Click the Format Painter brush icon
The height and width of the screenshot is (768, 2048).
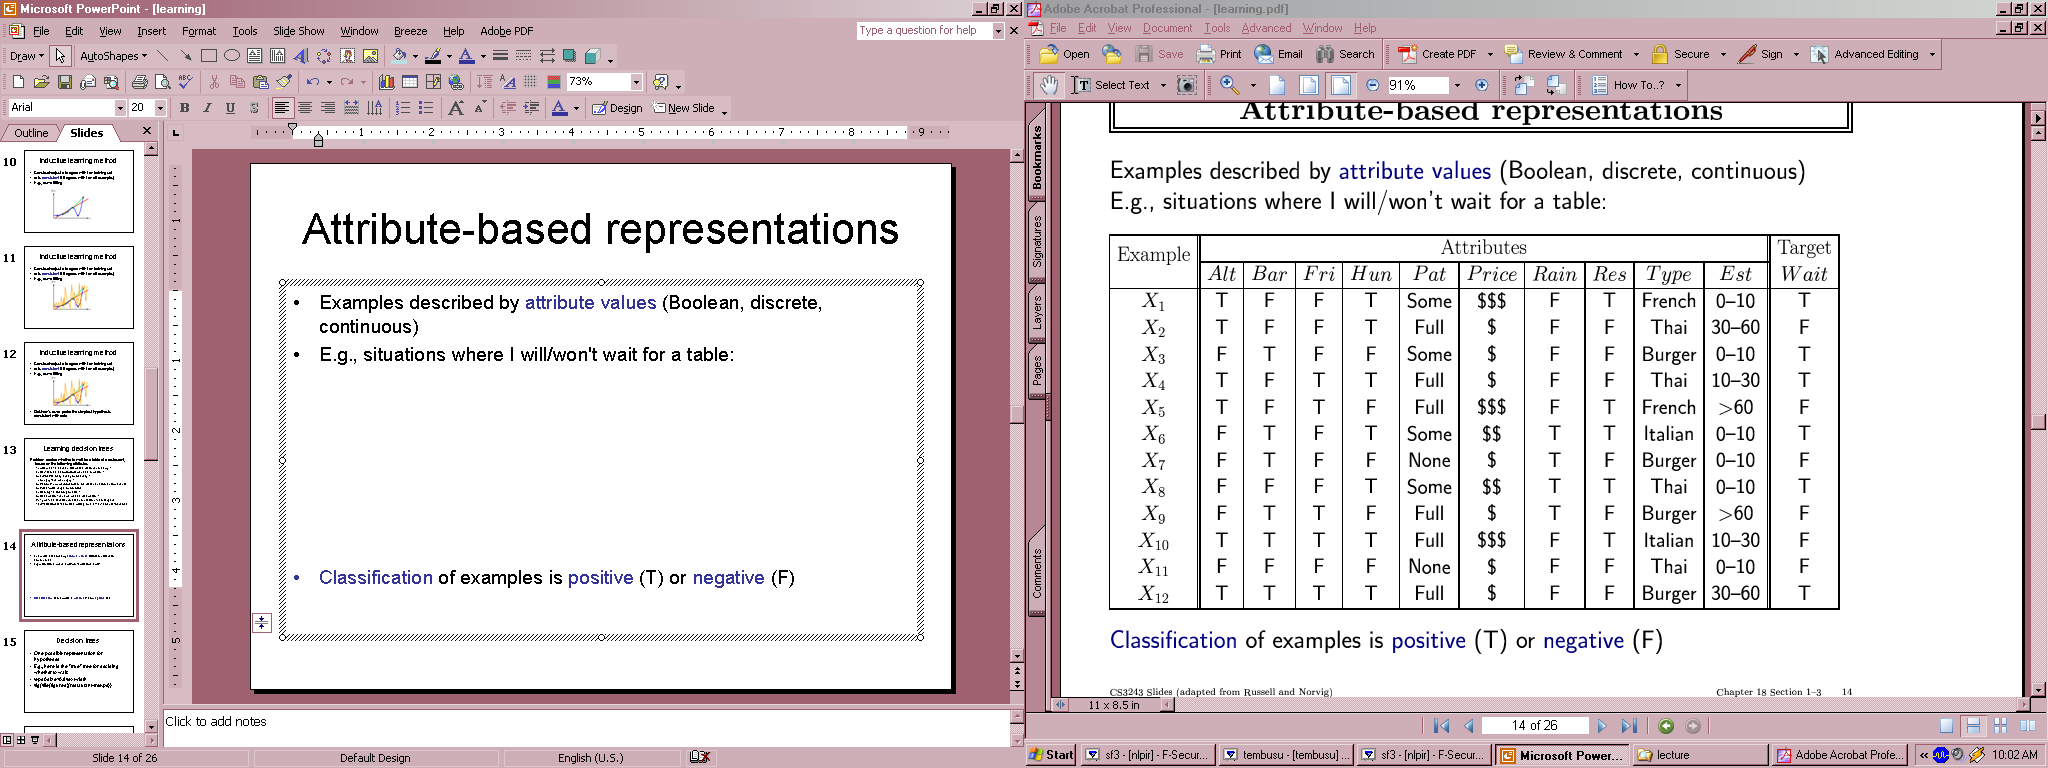[x=285, y=82]
